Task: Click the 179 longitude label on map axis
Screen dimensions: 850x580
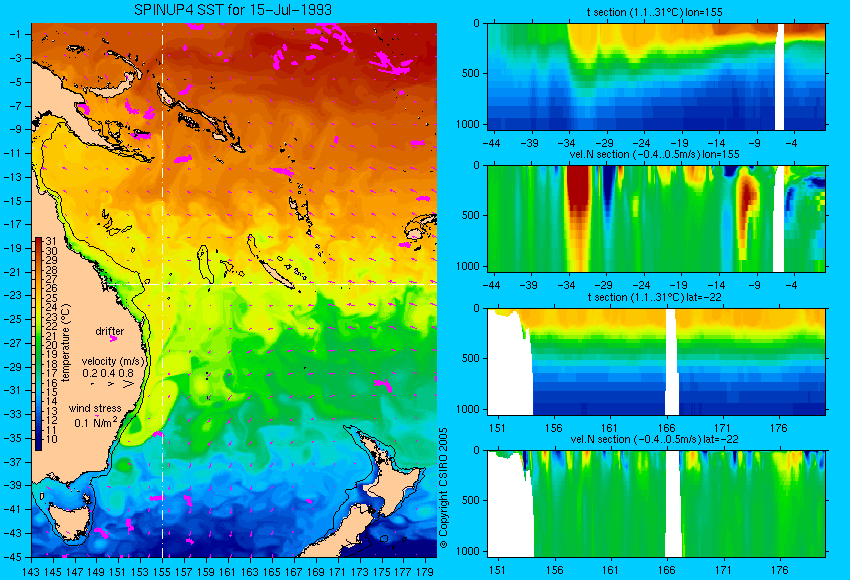Action: point(425,571)
